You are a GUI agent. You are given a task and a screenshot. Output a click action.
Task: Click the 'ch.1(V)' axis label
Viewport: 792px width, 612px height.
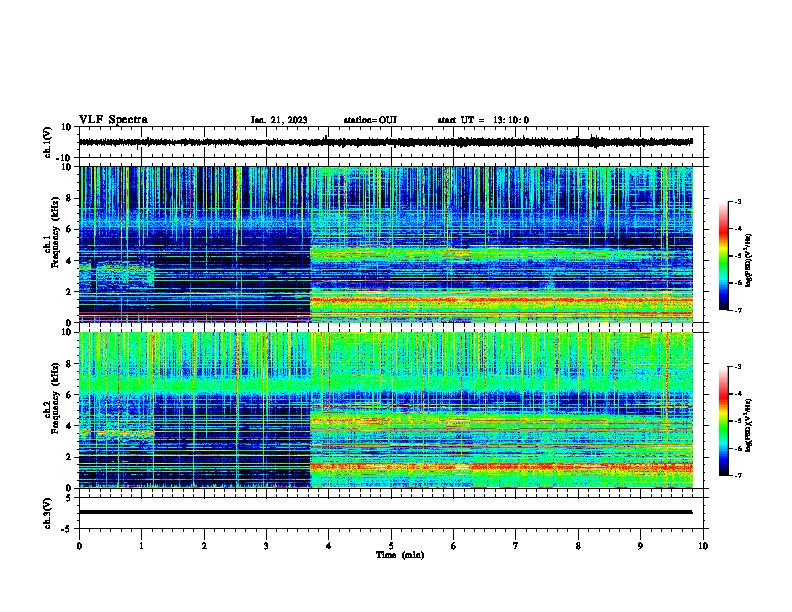[48, 142]
